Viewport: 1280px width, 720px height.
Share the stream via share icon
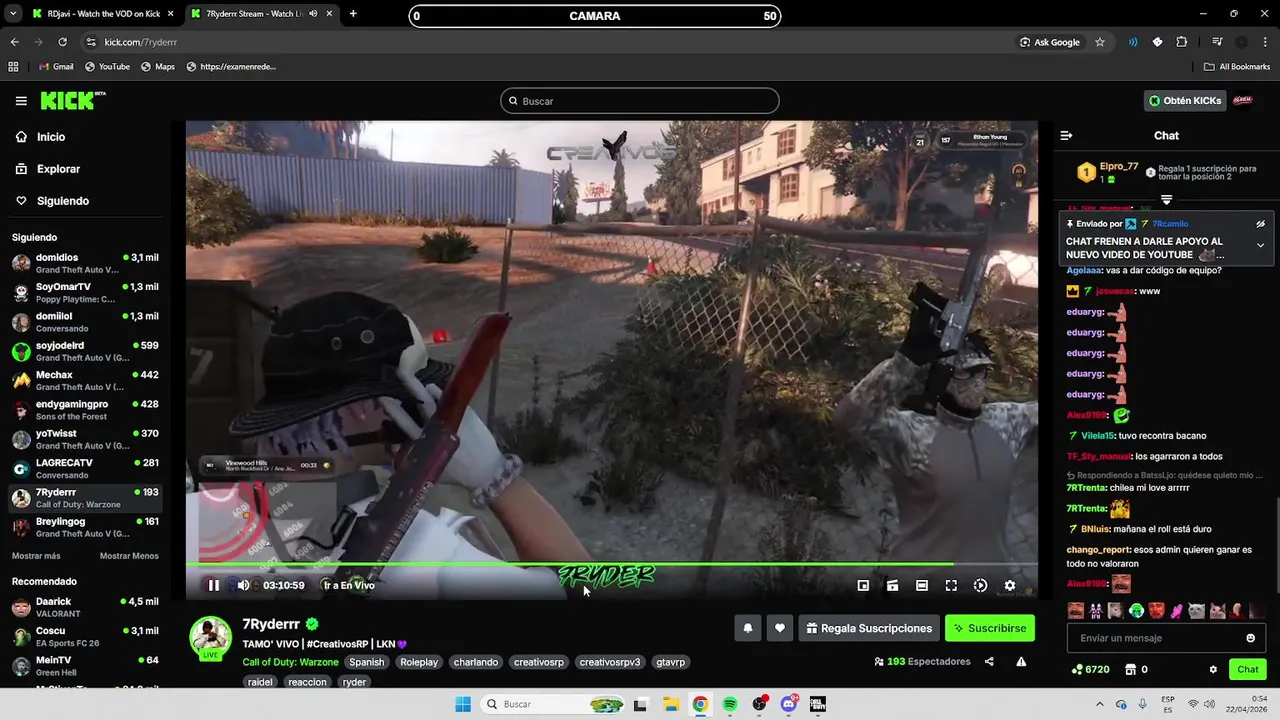pyautogui.click(x=989, y=661)
